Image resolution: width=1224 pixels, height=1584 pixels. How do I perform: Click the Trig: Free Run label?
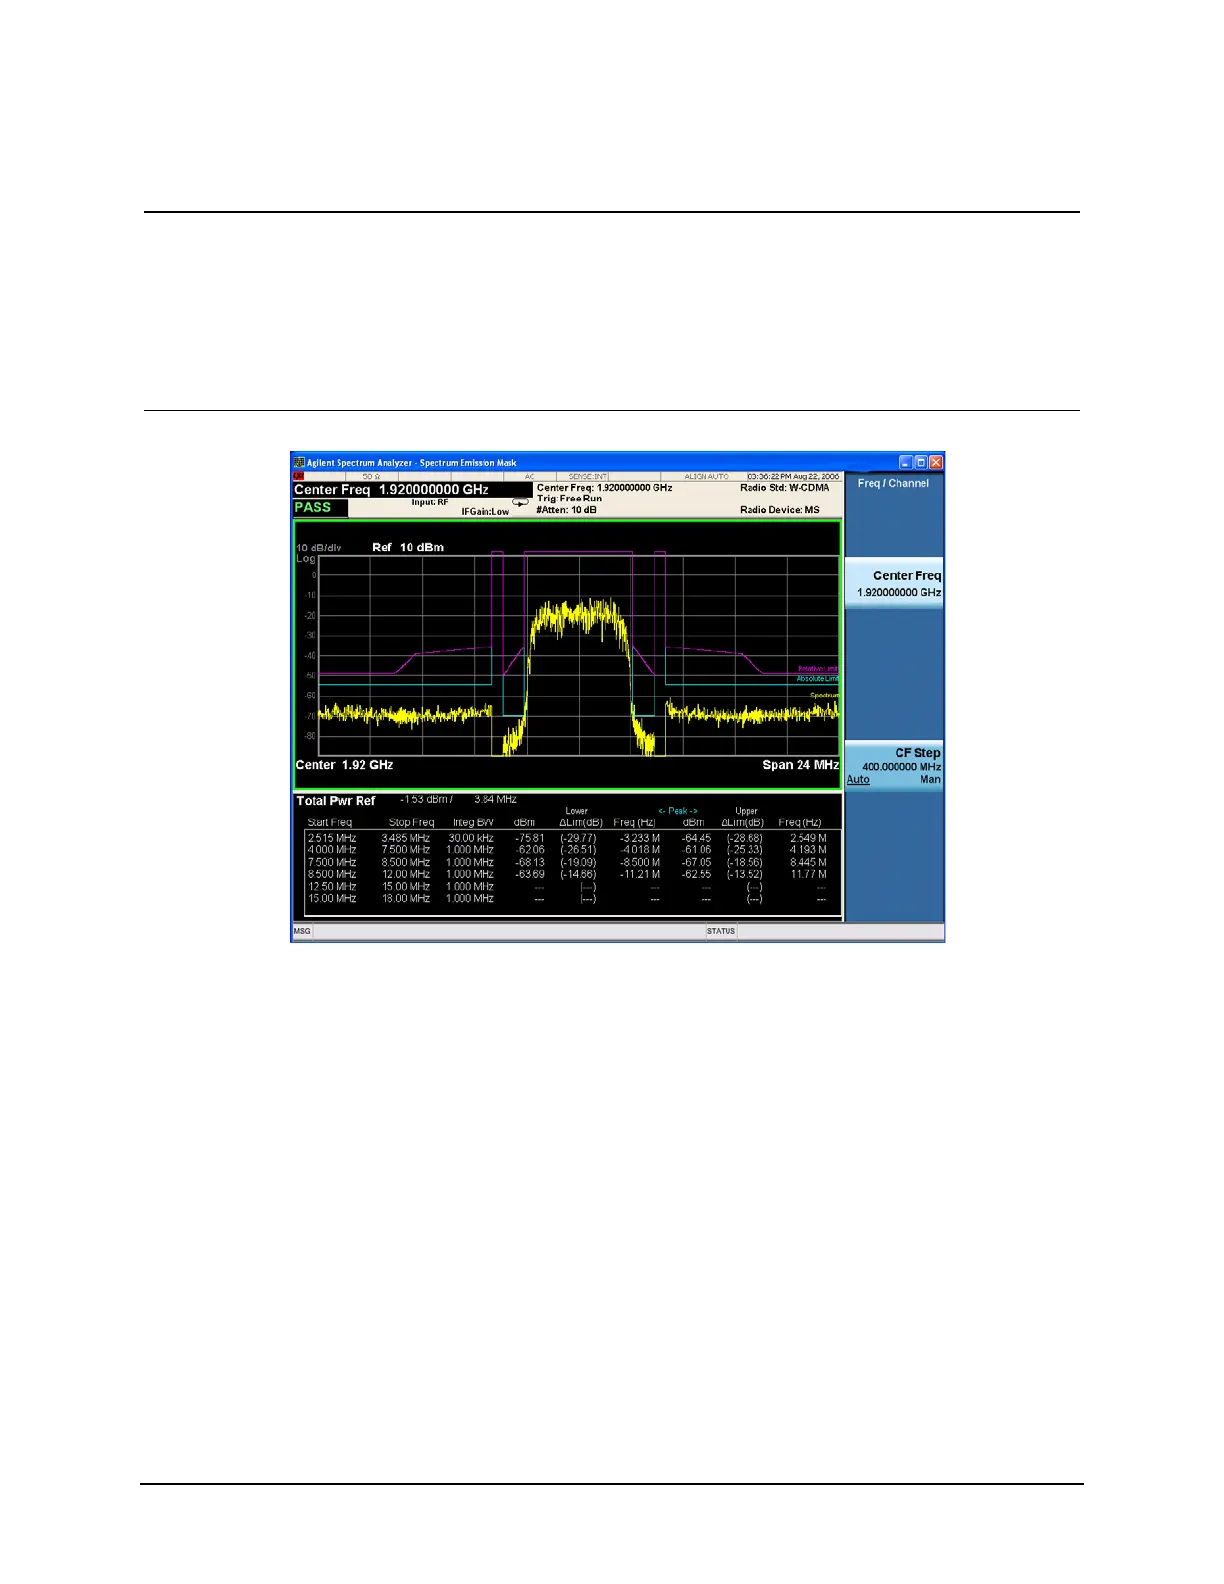[x=569, y=499]
